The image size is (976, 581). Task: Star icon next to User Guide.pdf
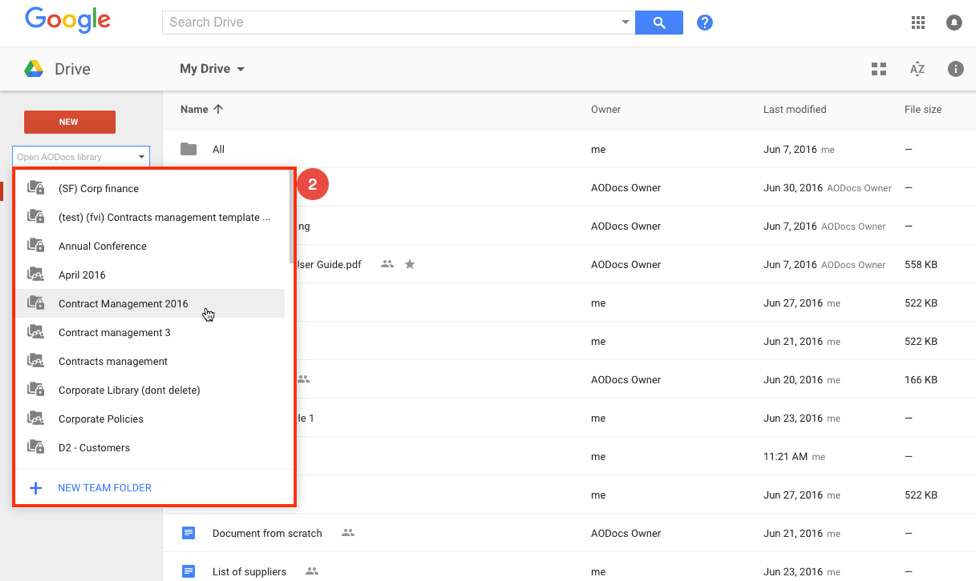[x=410, y=264]
